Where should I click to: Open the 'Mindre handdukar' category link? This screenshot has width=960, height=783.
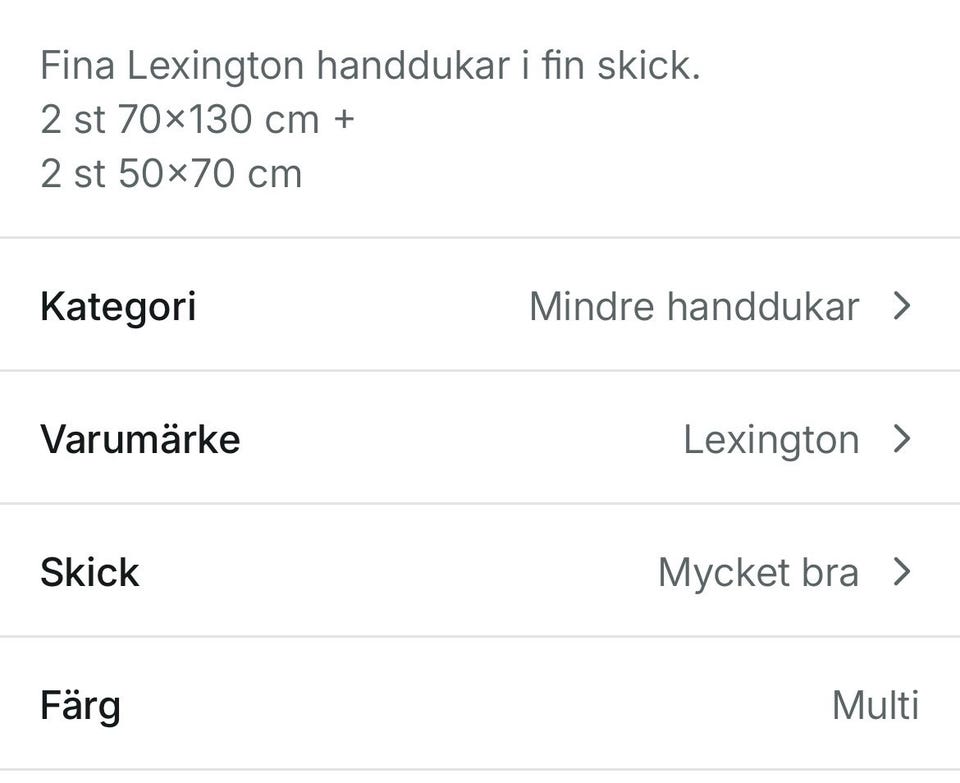[693, 306]
